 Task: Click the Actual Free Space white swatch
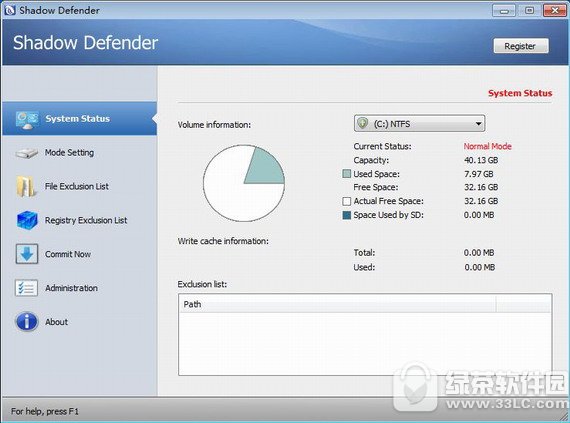click(x=346, y=201)
